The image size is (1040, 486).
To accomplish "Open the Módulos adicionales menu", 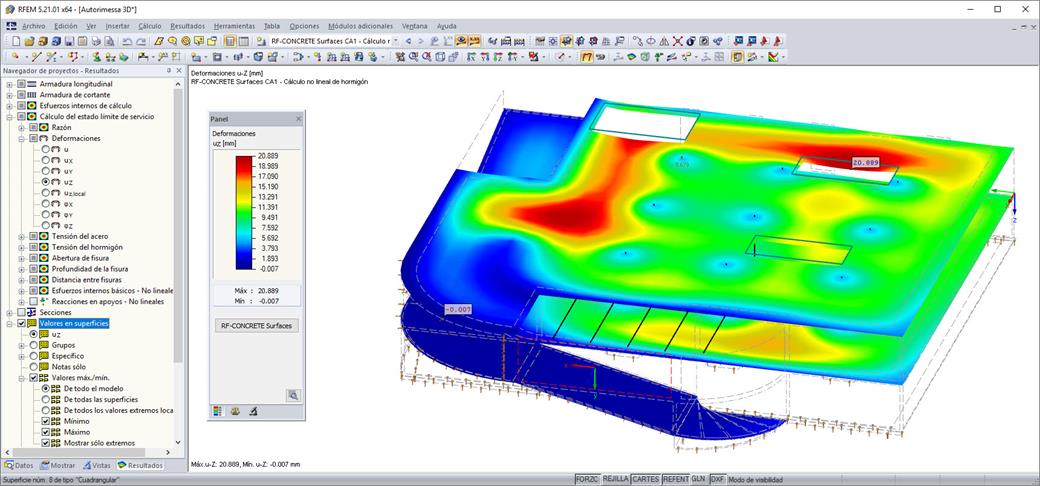I will click(x=360, y=26).
